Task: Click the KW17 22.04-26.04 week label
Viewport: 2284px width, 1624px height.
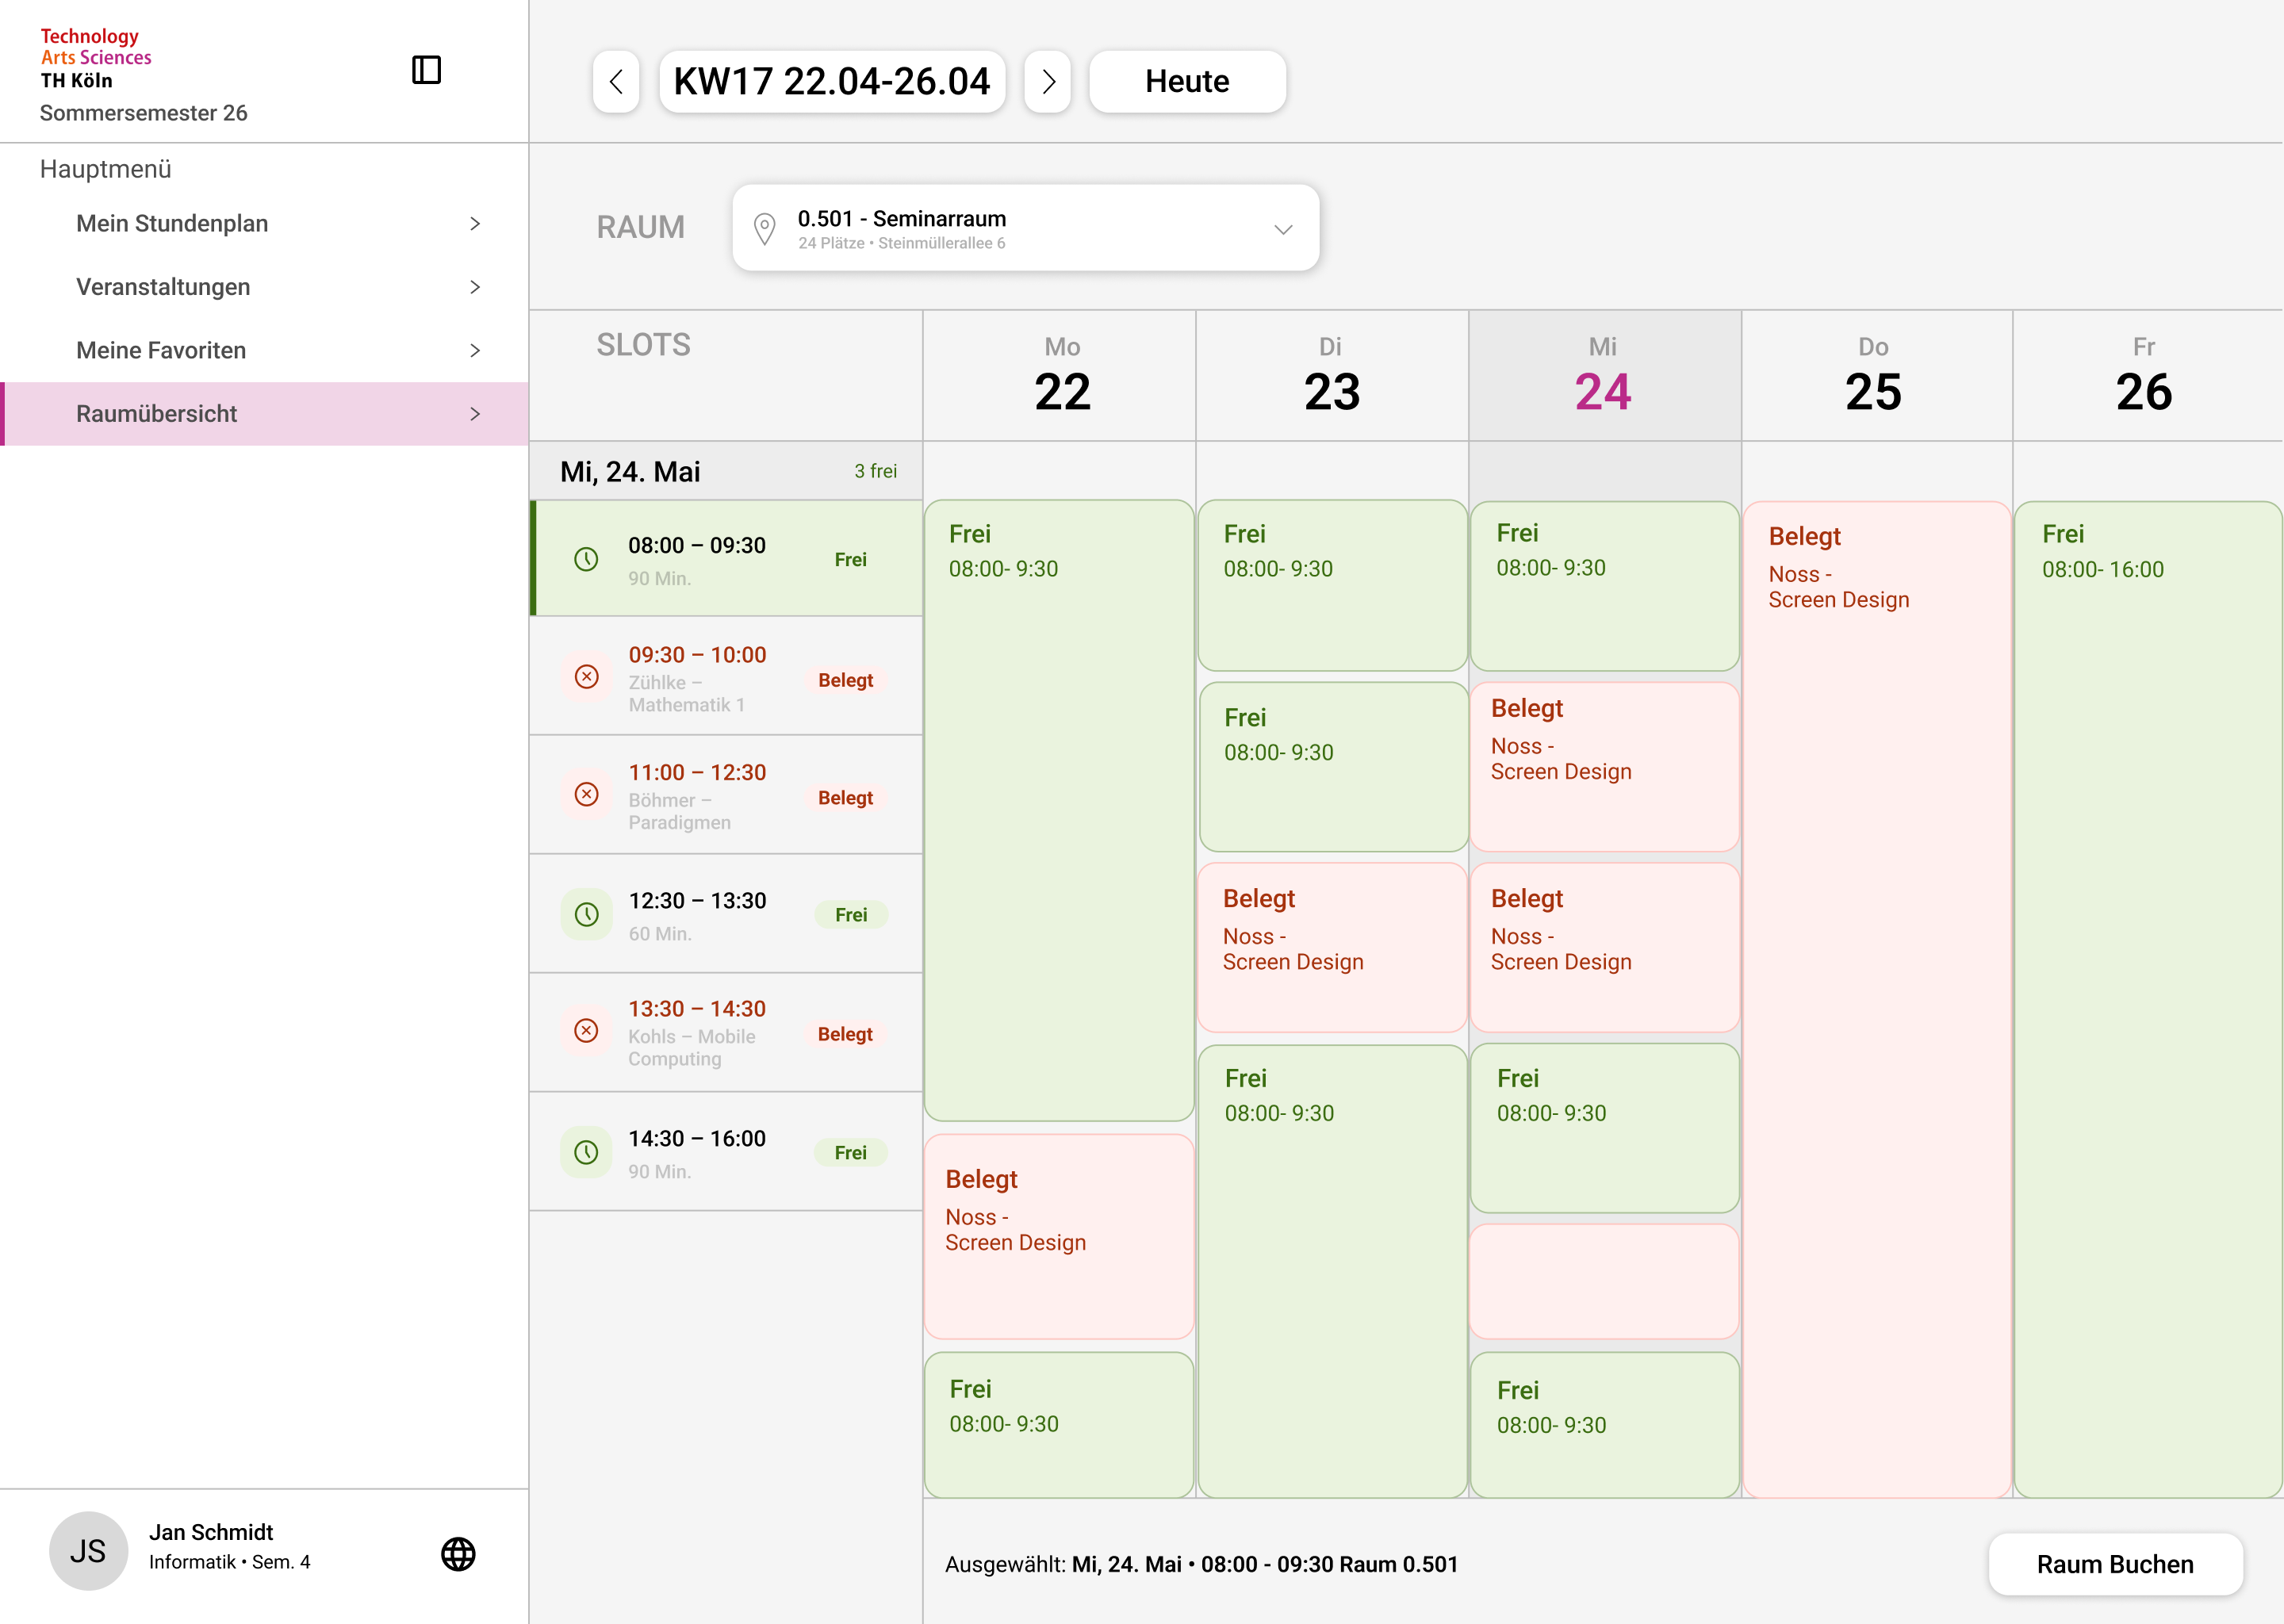Action: (x=832, y=81)
